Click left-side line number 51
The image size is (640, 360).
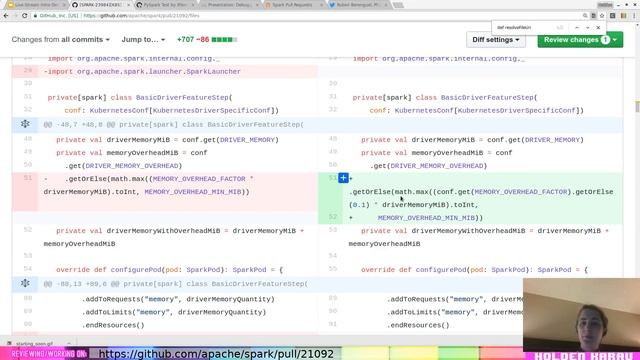(x=28, y=178)
